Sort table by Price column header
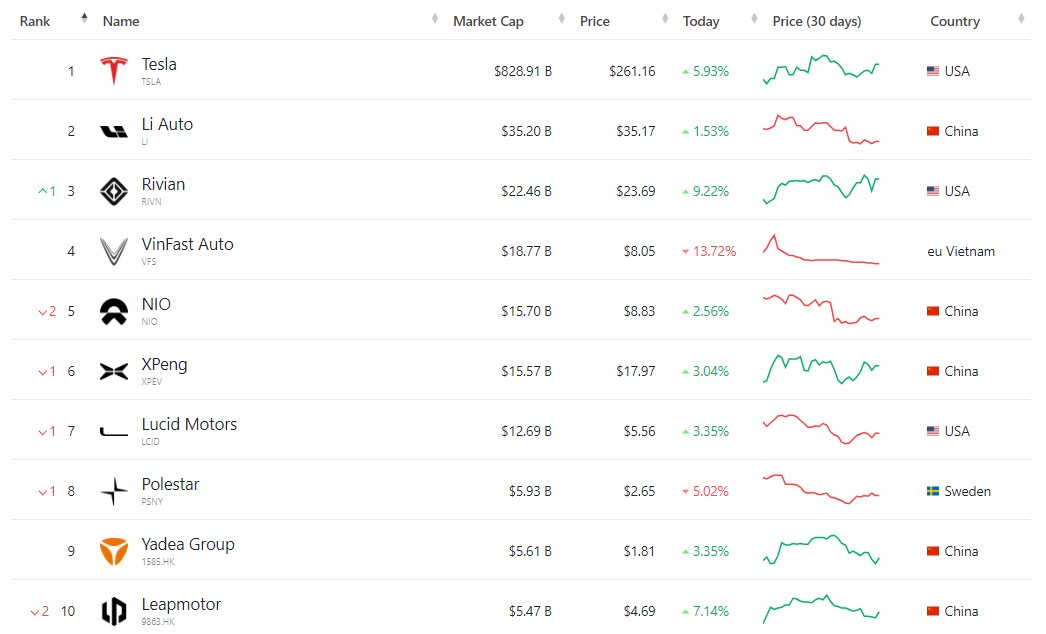The width and height of the screenshot is (1046, 634). click(595, 21)
